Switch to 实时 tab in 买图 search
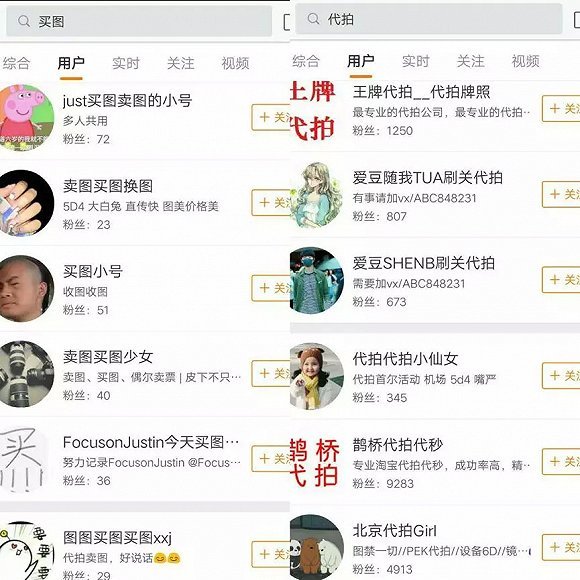The image size is (580, 580). coord(126,63)
